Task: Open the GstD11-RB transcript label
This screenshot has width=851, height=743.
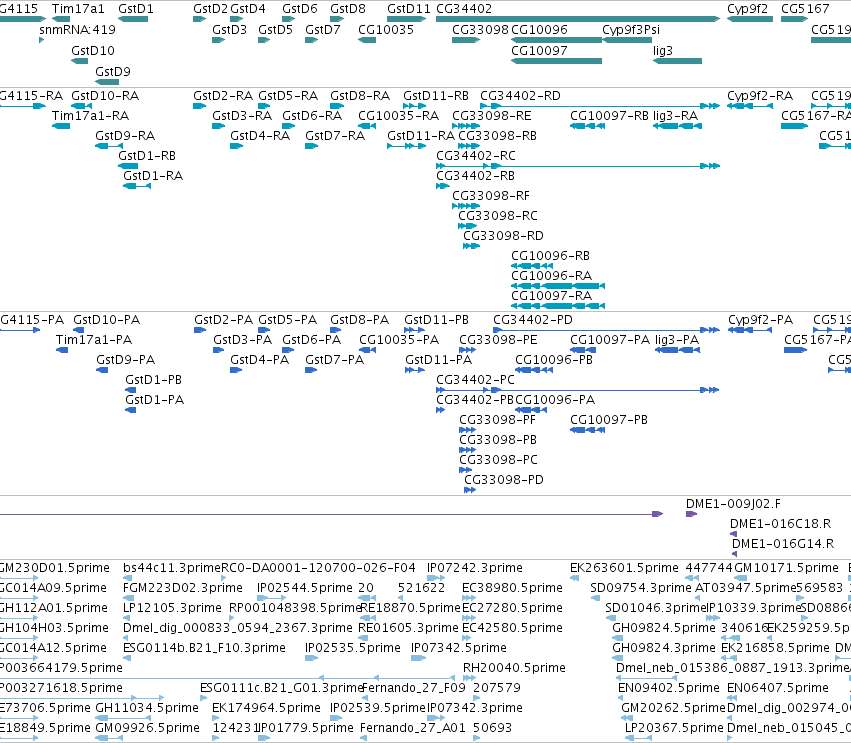Action: (x=436, y=96)
